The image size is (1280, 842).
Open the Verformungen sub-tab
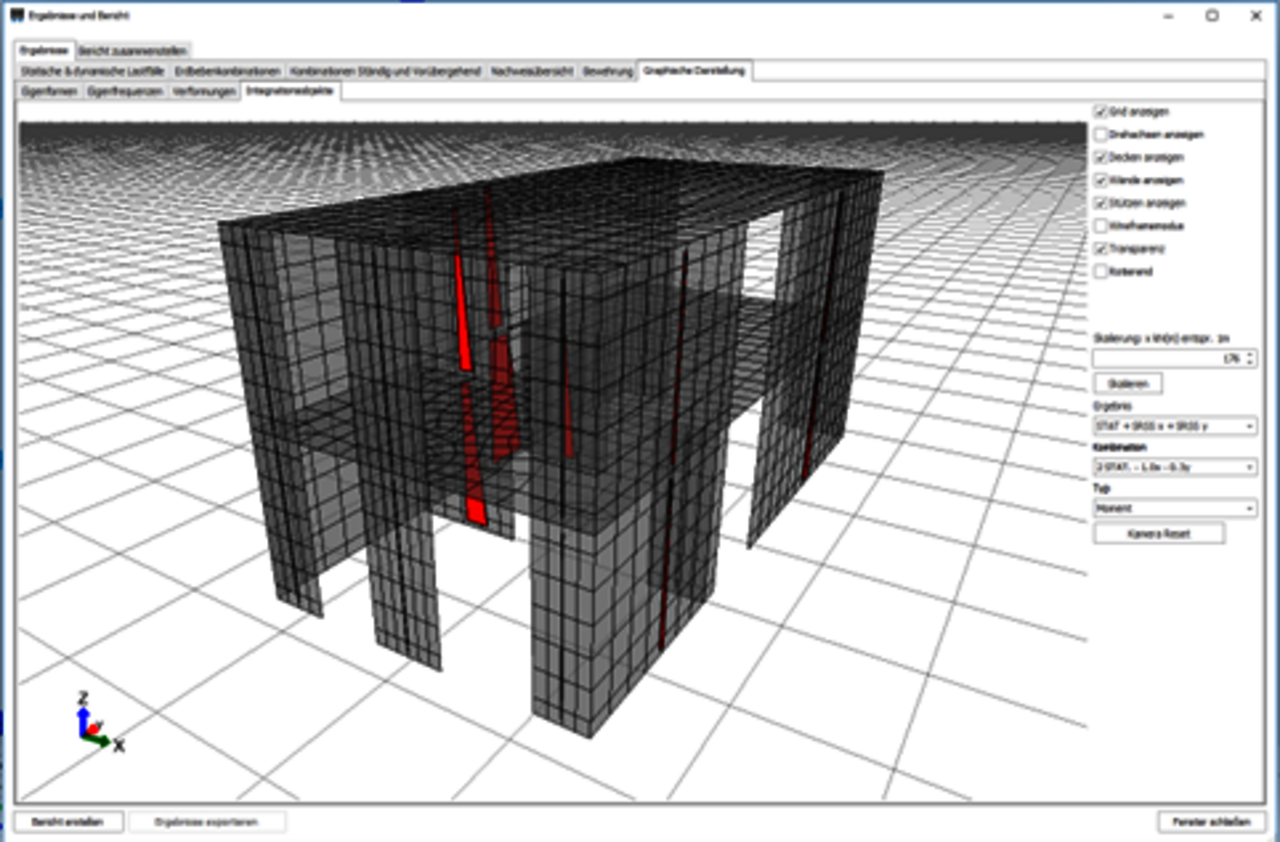pyautogui.click(x=204, y=91)
